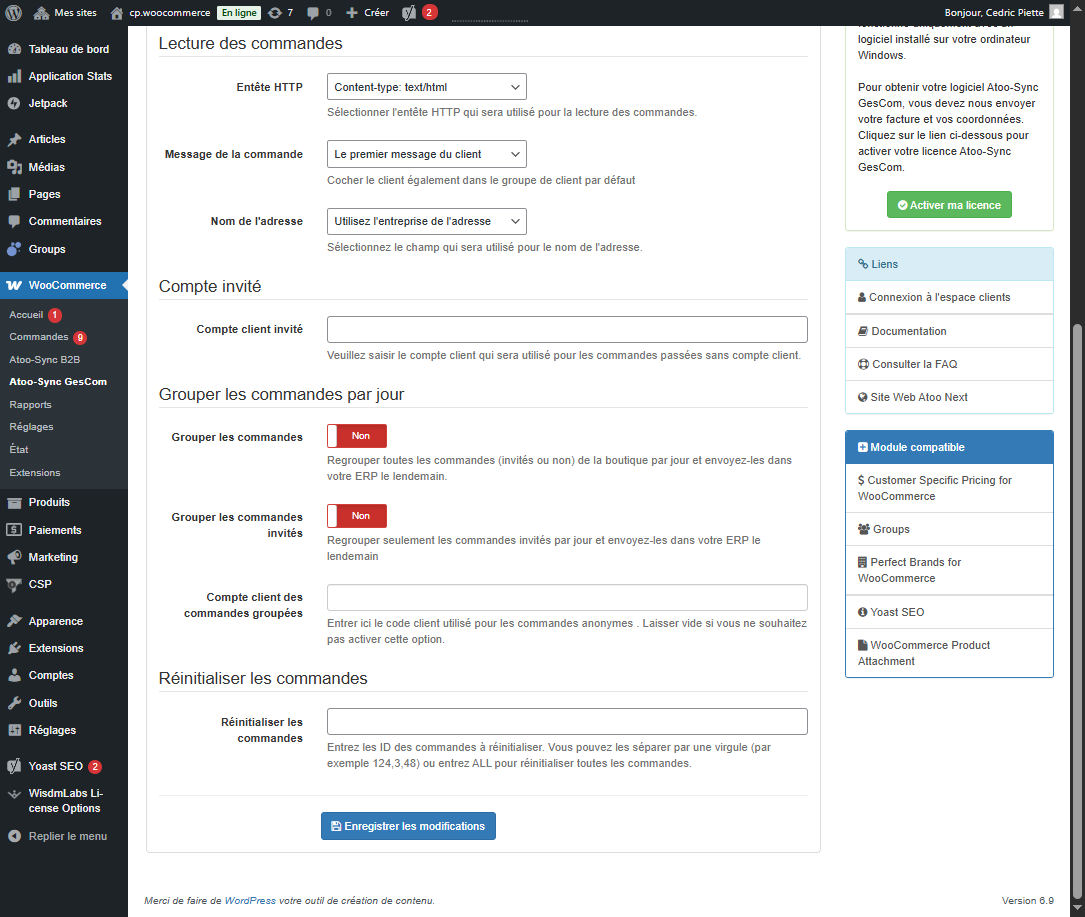Click the Comptes user icon

[14, 675]
